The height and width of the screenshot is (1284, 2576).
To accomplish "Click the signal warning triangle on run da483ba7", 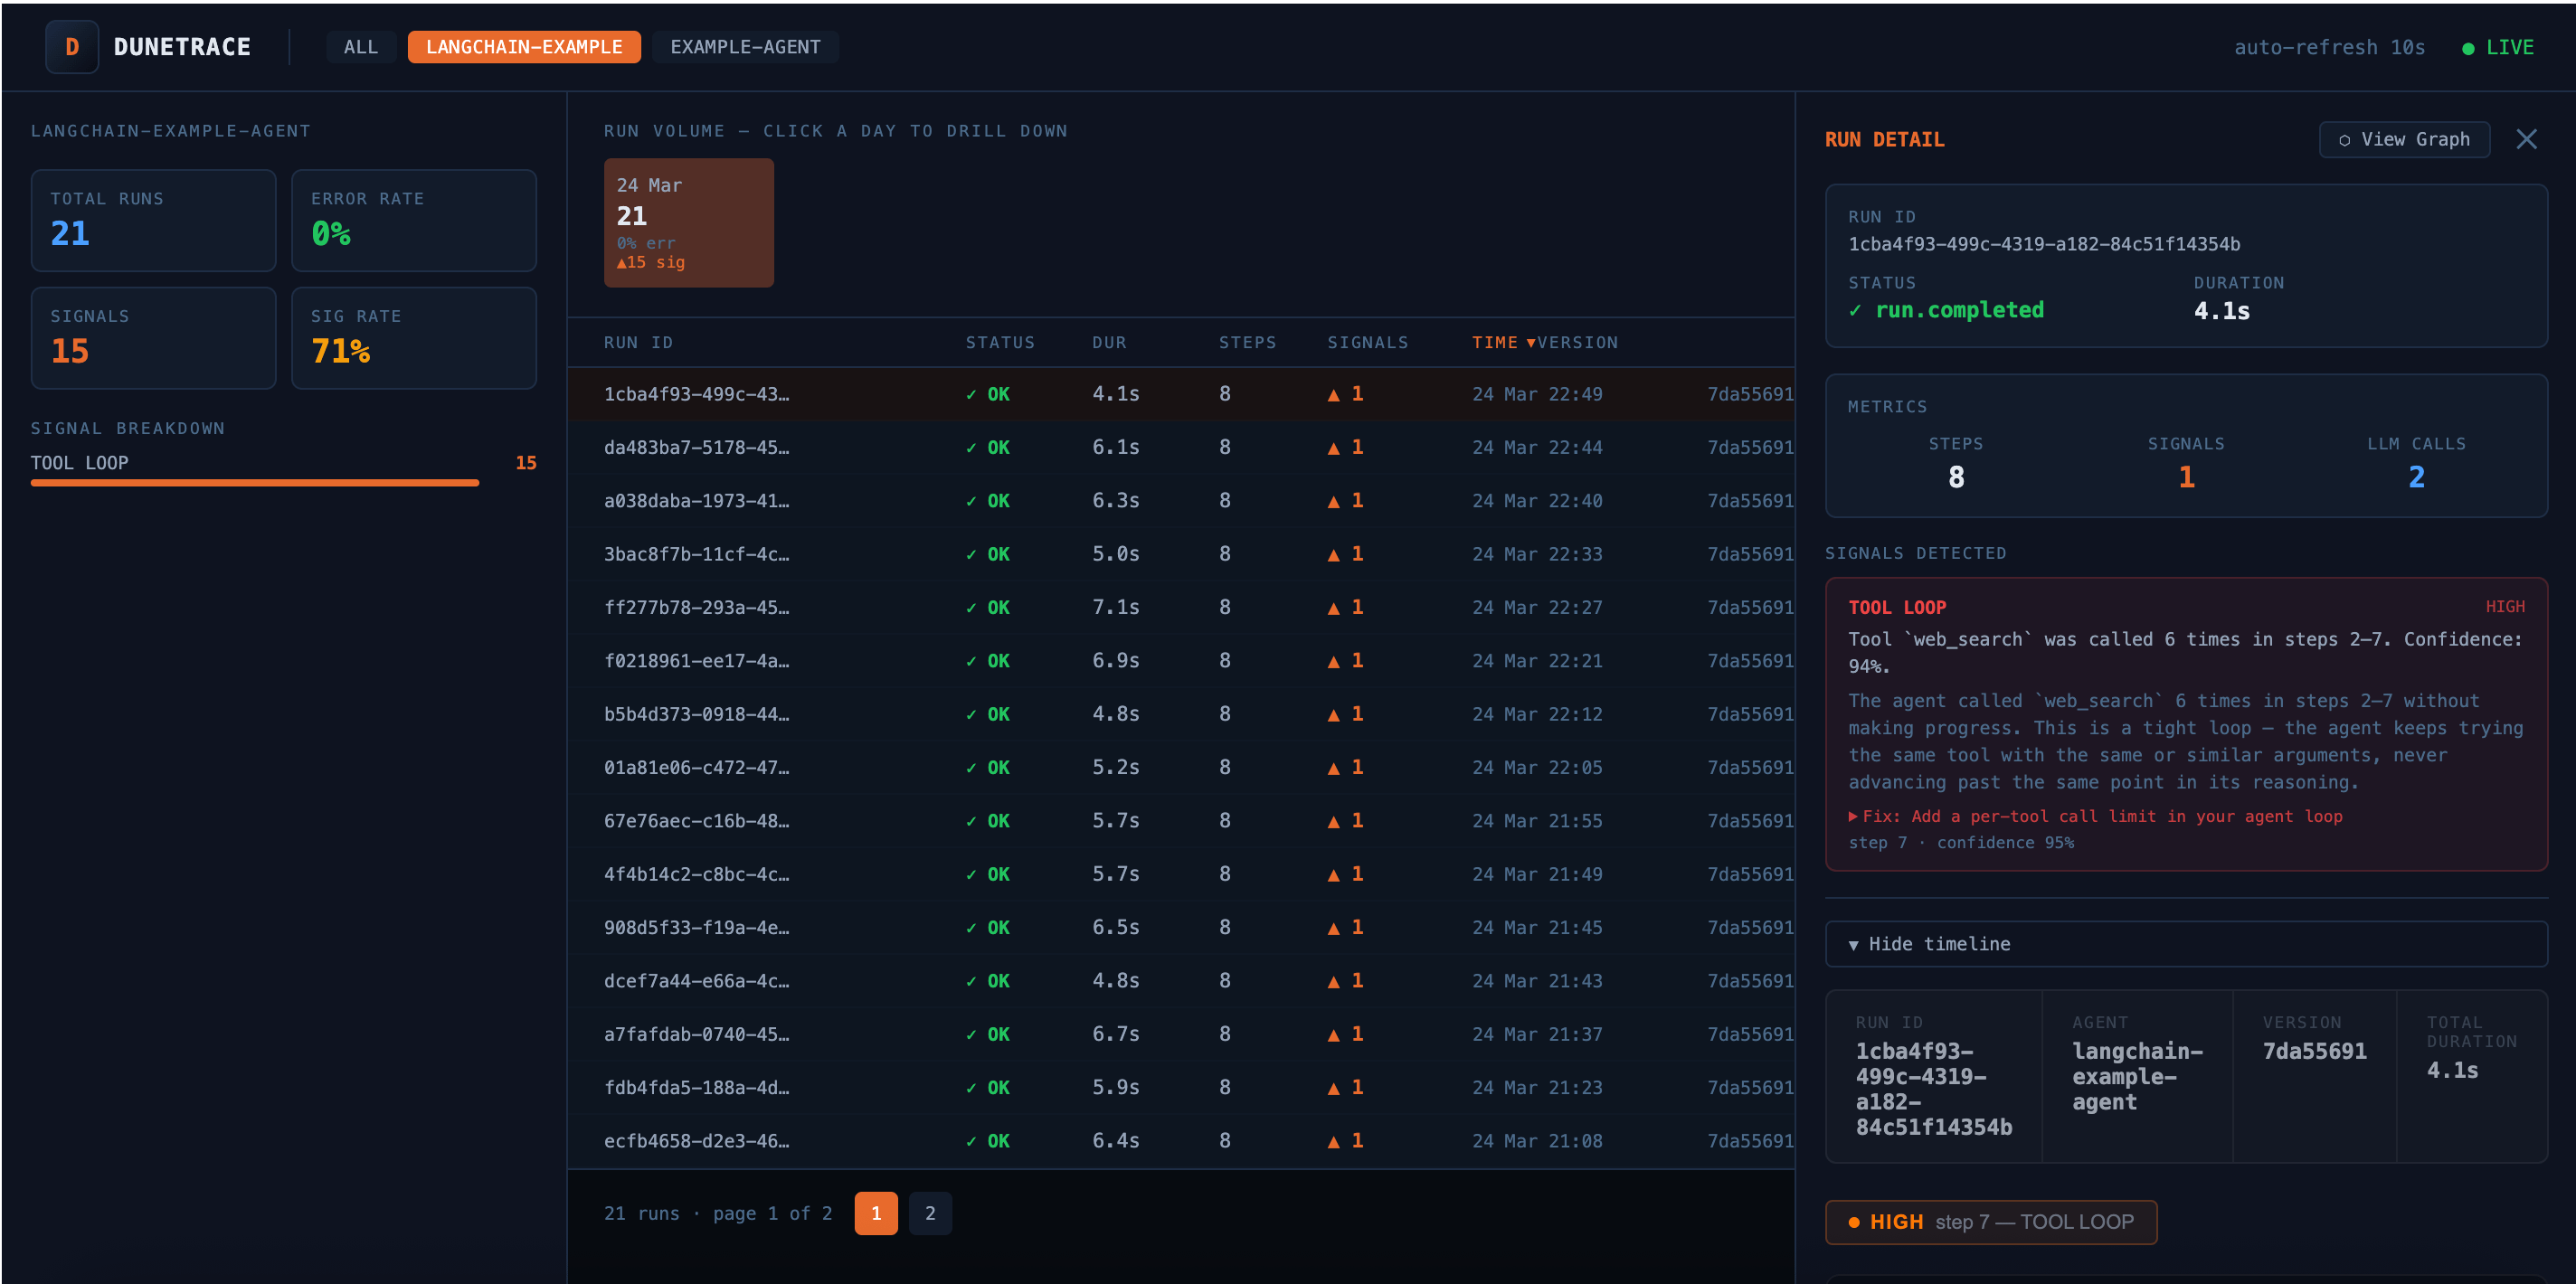I will [1333, 448].
